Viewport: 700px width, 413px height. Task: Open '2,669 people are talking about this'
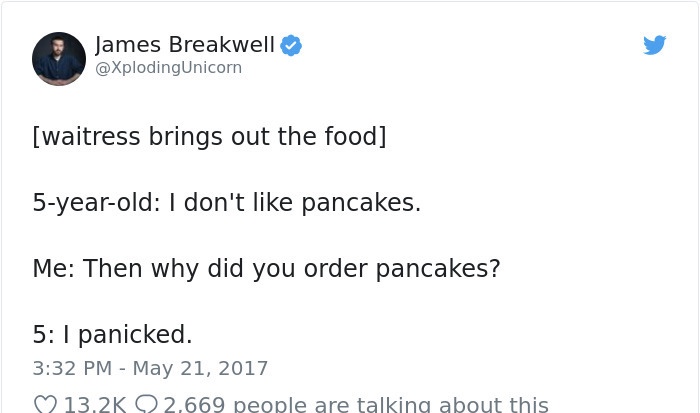356,405
